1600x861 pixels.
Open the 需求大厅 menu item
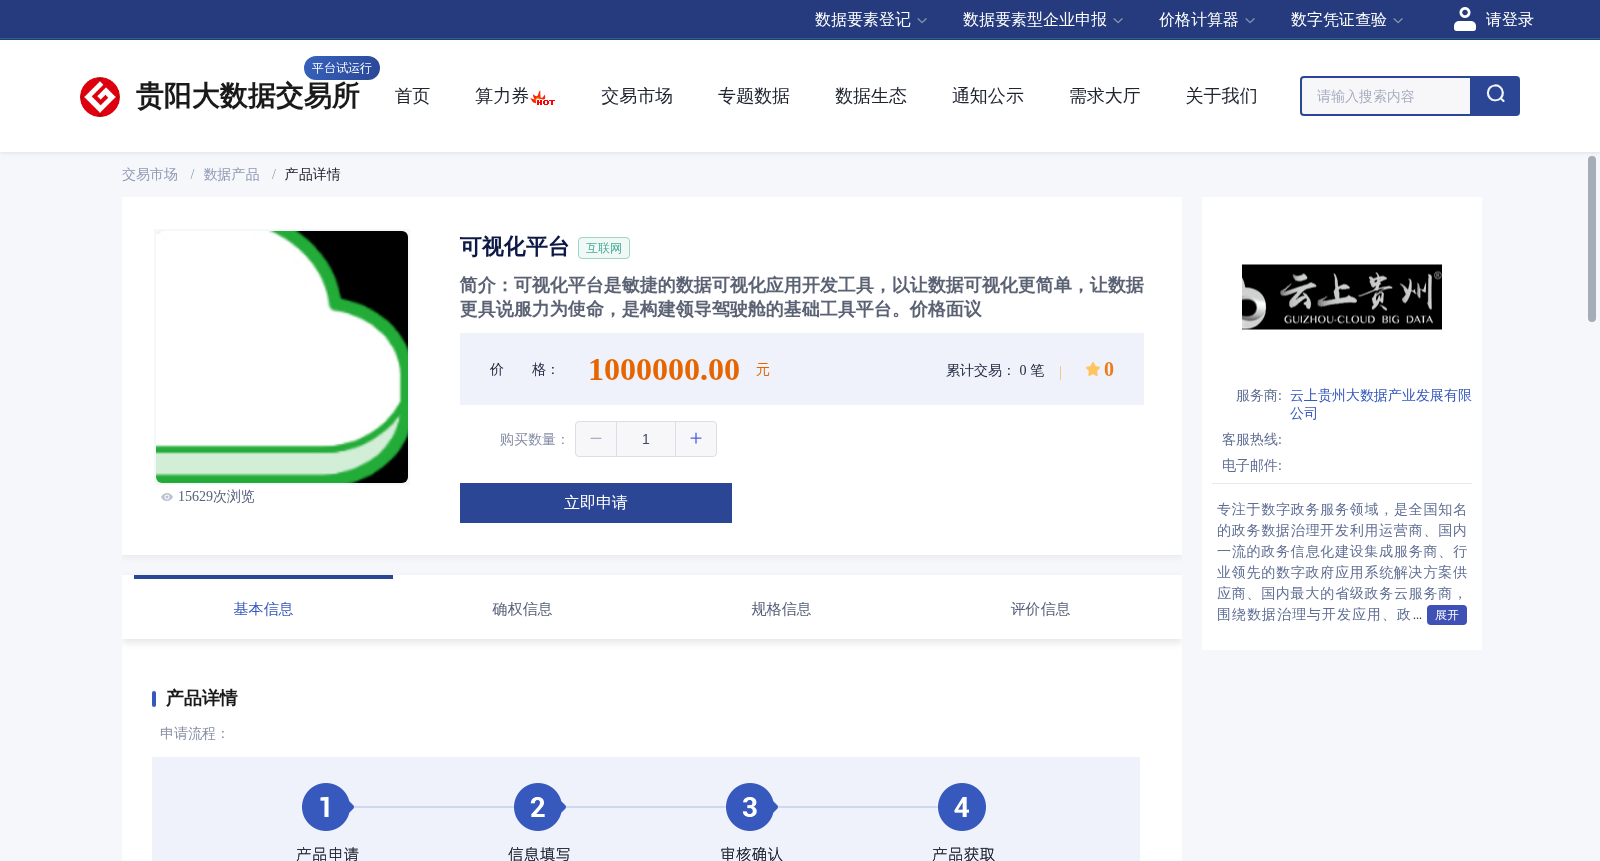1104,96
